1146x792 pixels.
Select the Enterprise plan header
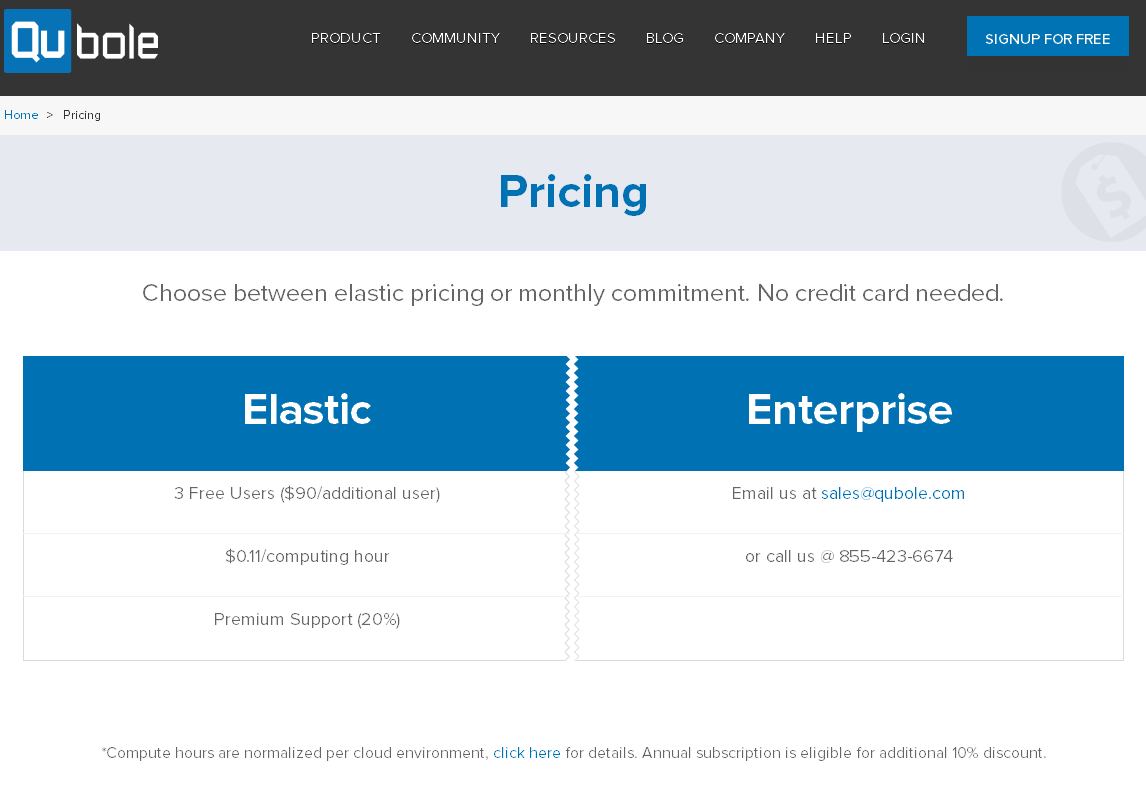pyautogui.click(x=849, y=410)
